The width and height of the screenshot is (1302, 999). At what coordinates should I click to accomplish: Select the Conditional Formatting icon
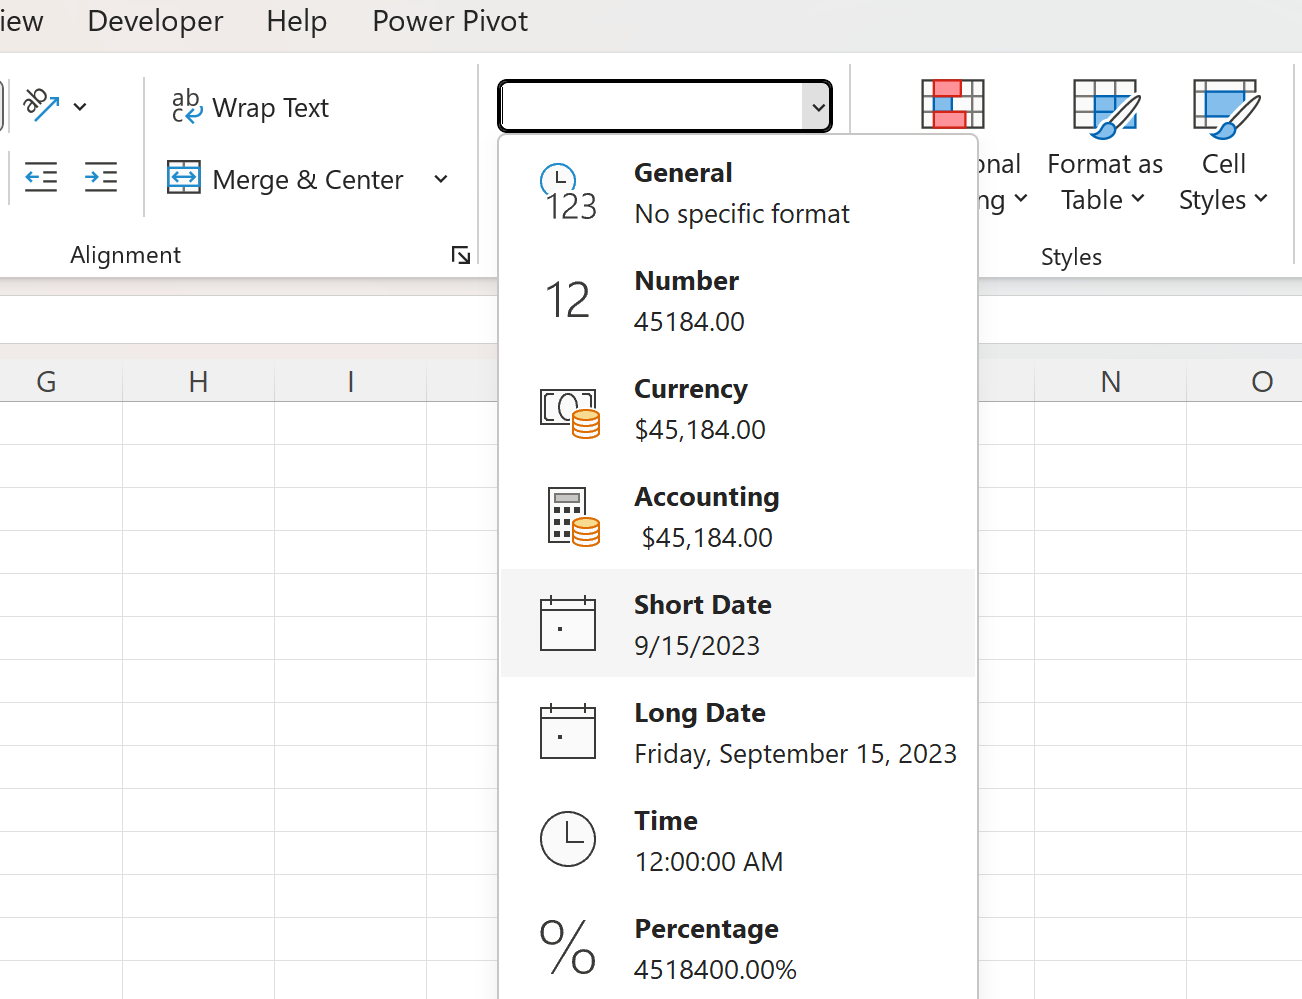click(x=952, y=105)
